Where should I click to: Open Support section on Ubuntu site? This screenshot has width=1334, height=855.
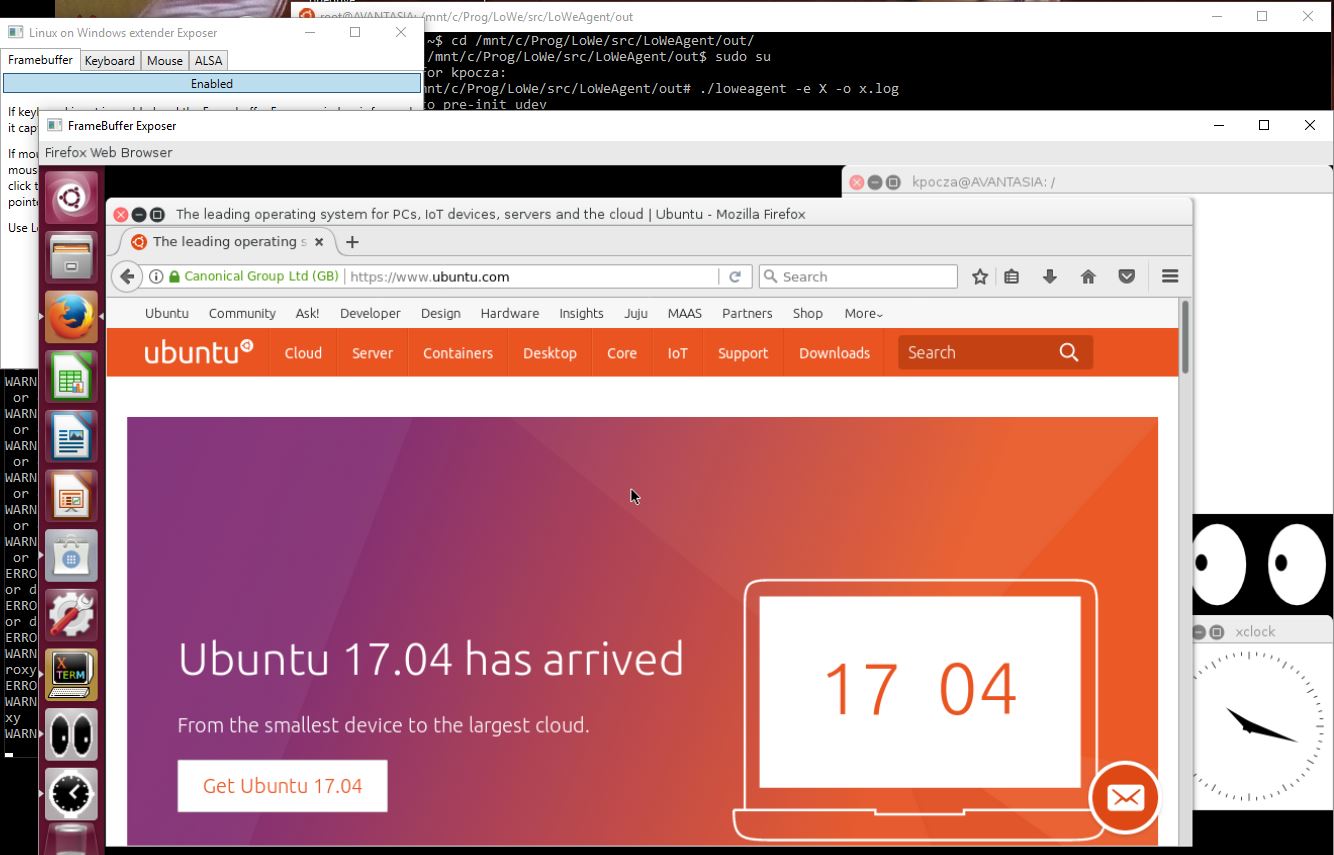[743, 353]
